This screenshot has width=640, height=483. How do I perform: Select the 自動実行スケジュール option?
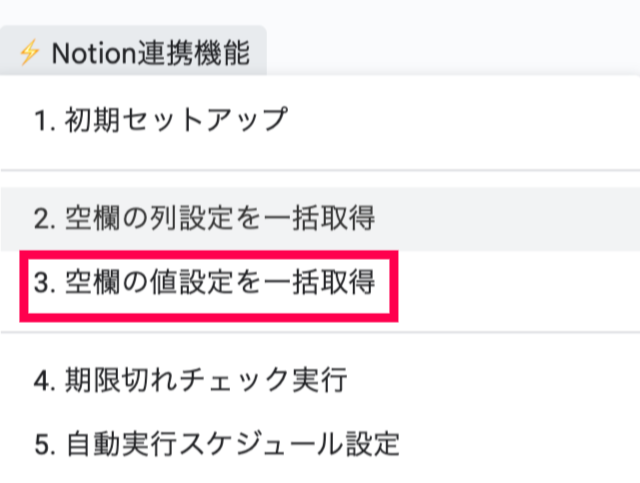(216, 441)
